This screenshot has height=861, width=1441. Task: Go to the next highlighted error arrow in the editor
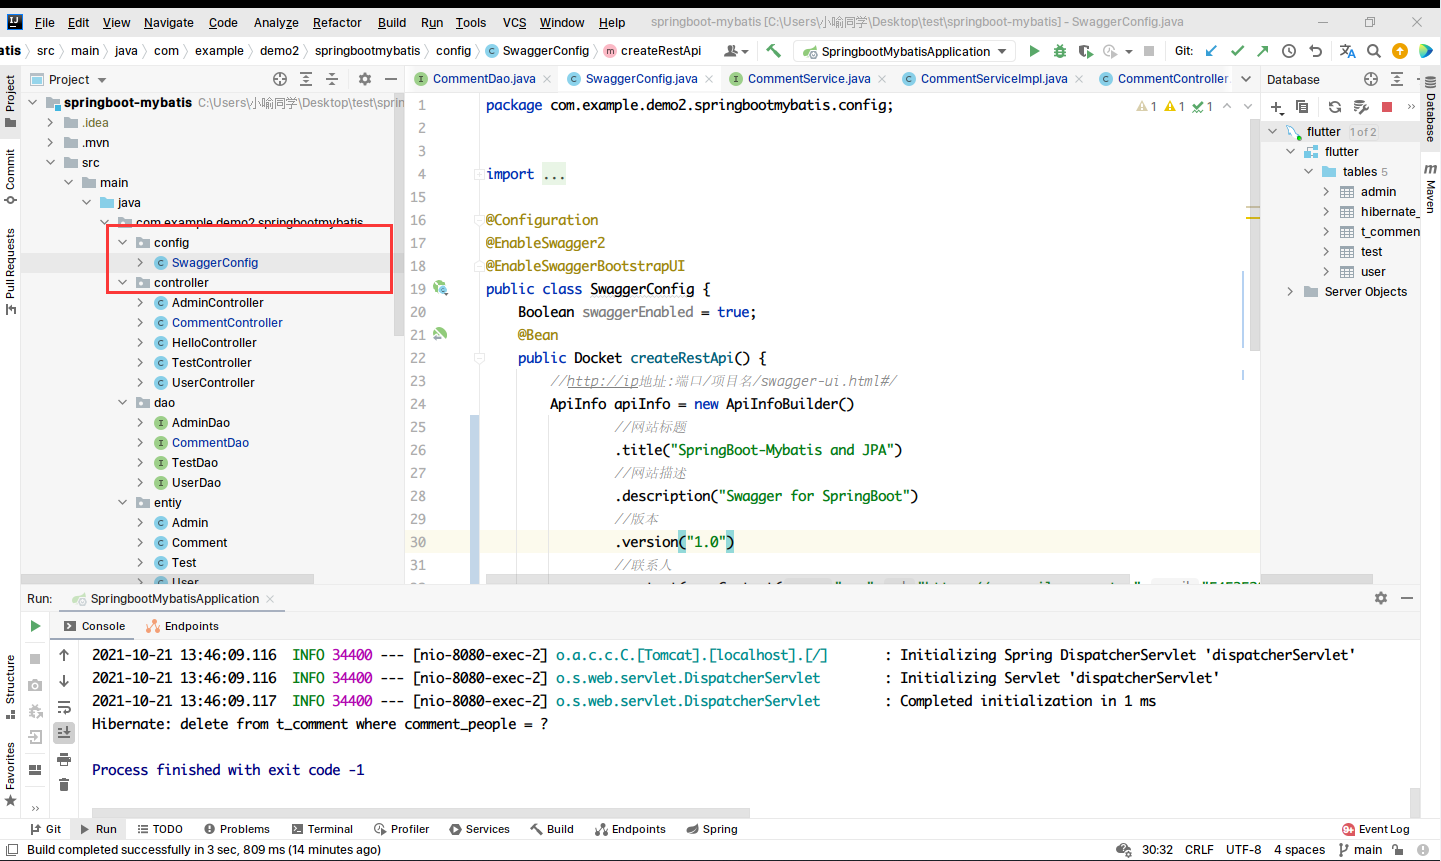click(x=1248, y=106)
